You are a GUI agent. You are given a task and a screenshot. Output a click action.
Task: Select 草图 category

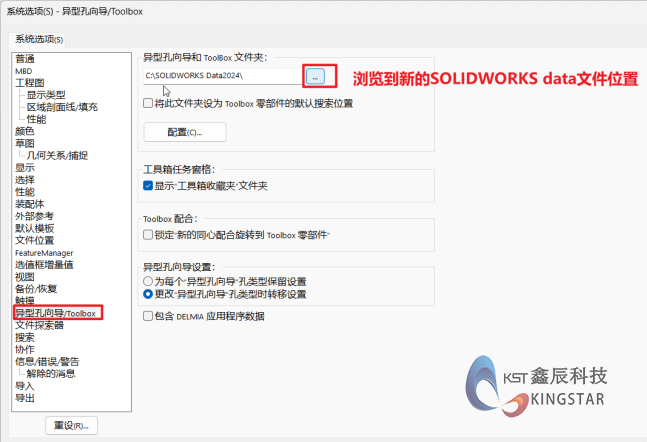(x=25, y=144)
